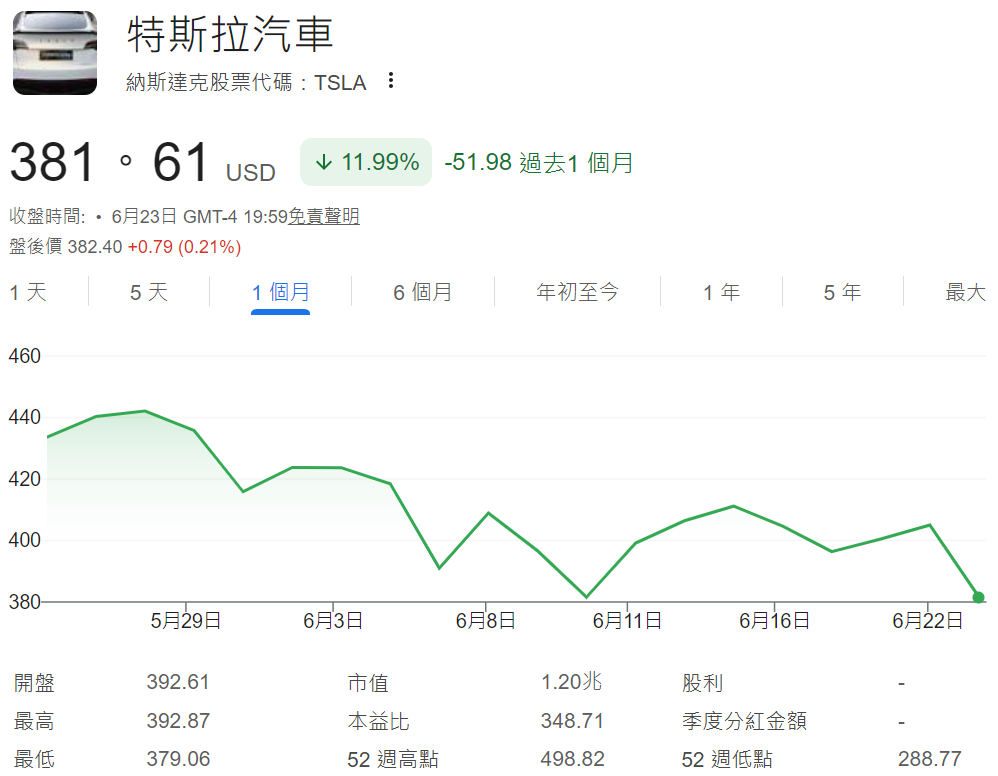This screenshot has height=776, width=998.
Task: Show the 年初至今 chart range
Action: pyautogui.click(x=577, y=292)
